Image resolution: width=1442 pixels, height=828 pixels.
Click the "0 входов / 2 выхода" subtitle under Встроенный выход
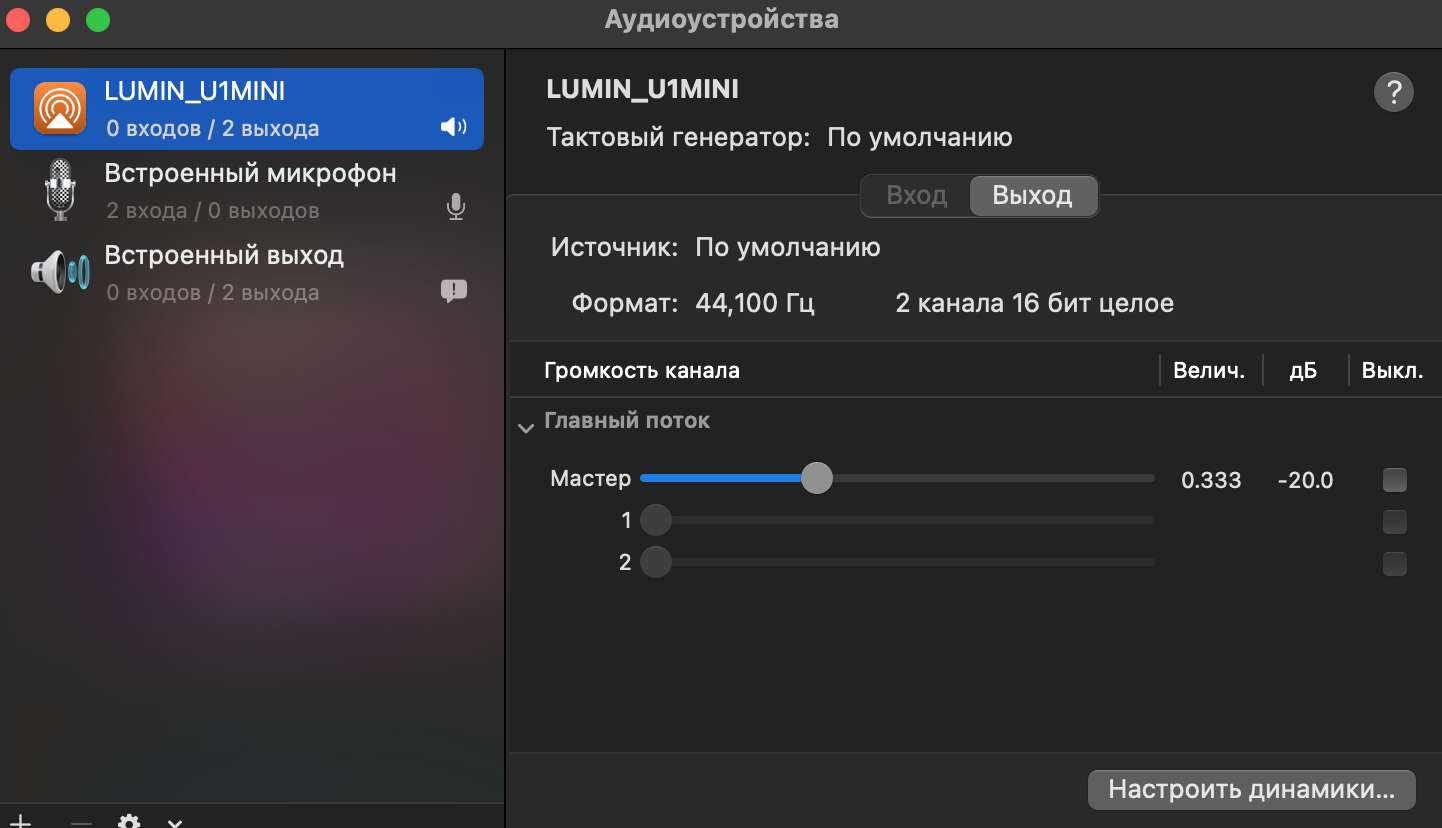pos(213,293)
